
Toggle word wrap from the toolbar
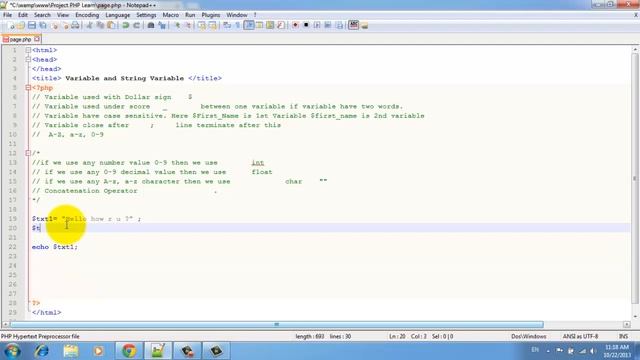pyautogui.click(x=227, y=25)
